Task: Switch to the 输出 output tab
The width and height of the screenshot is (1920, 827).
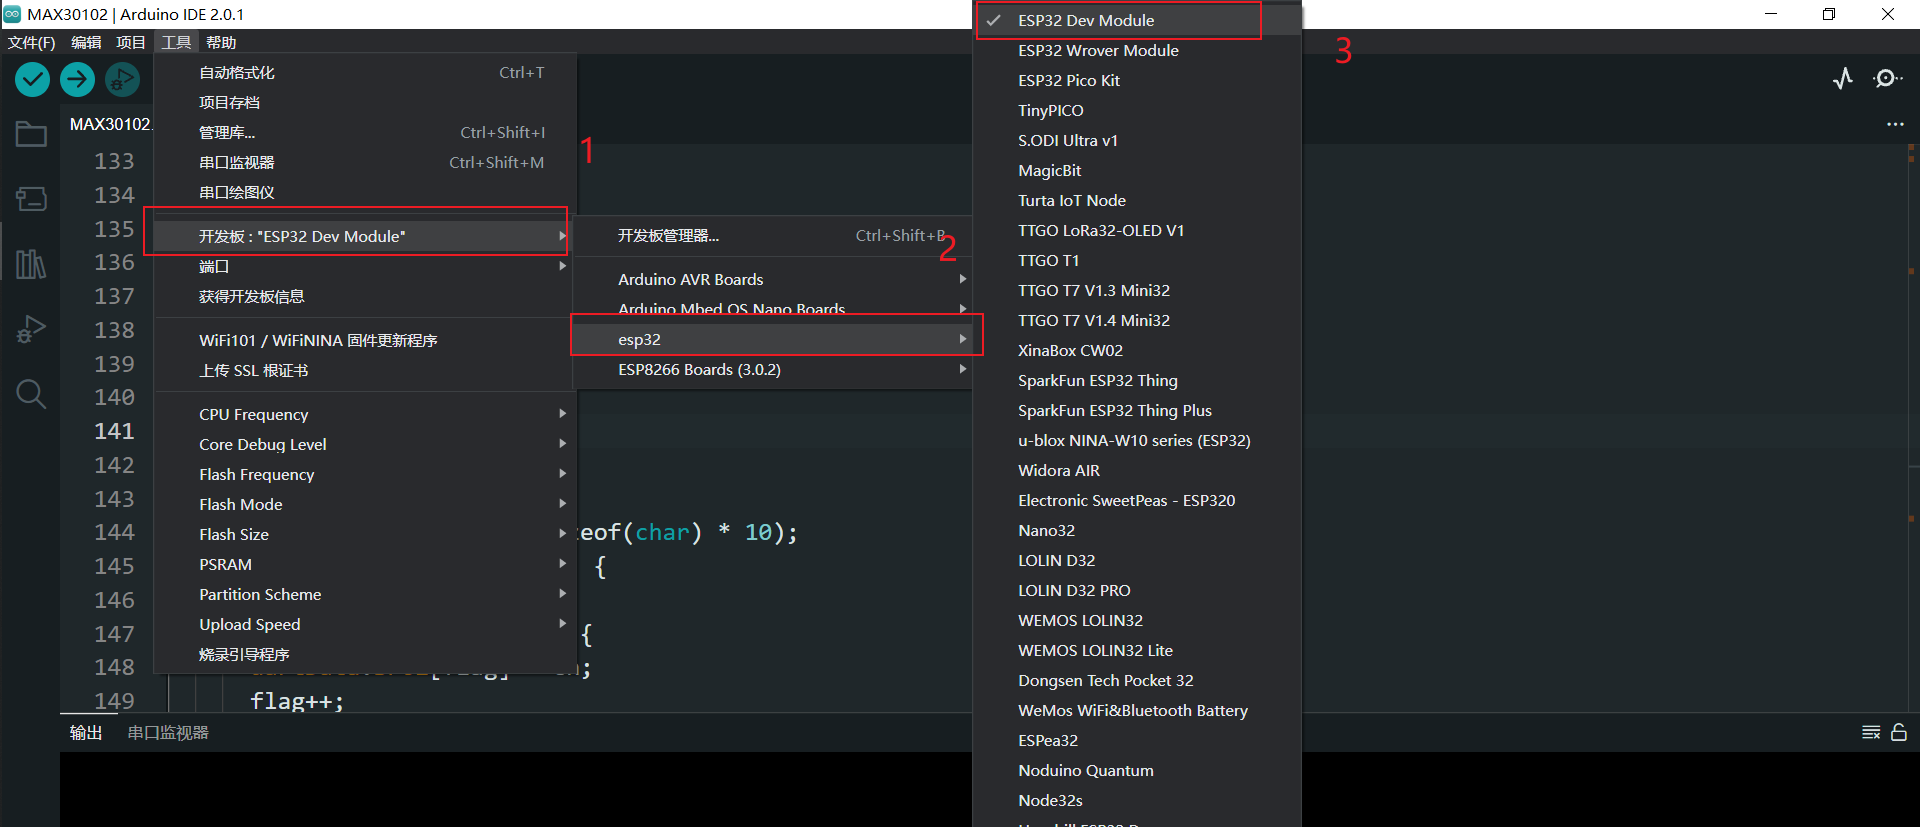Action: [x=86, y=732]
